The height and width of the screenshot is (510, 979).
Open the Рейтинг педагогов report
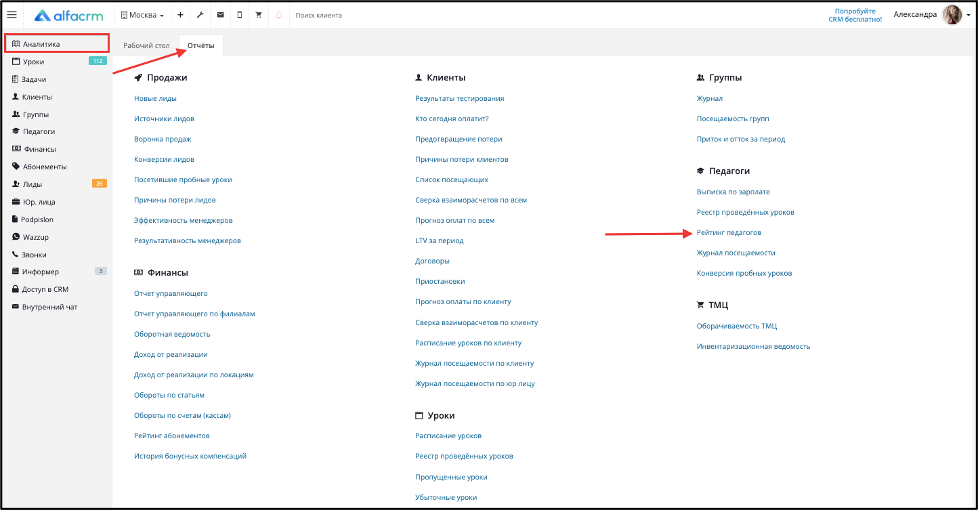click(x=729, y=233)
